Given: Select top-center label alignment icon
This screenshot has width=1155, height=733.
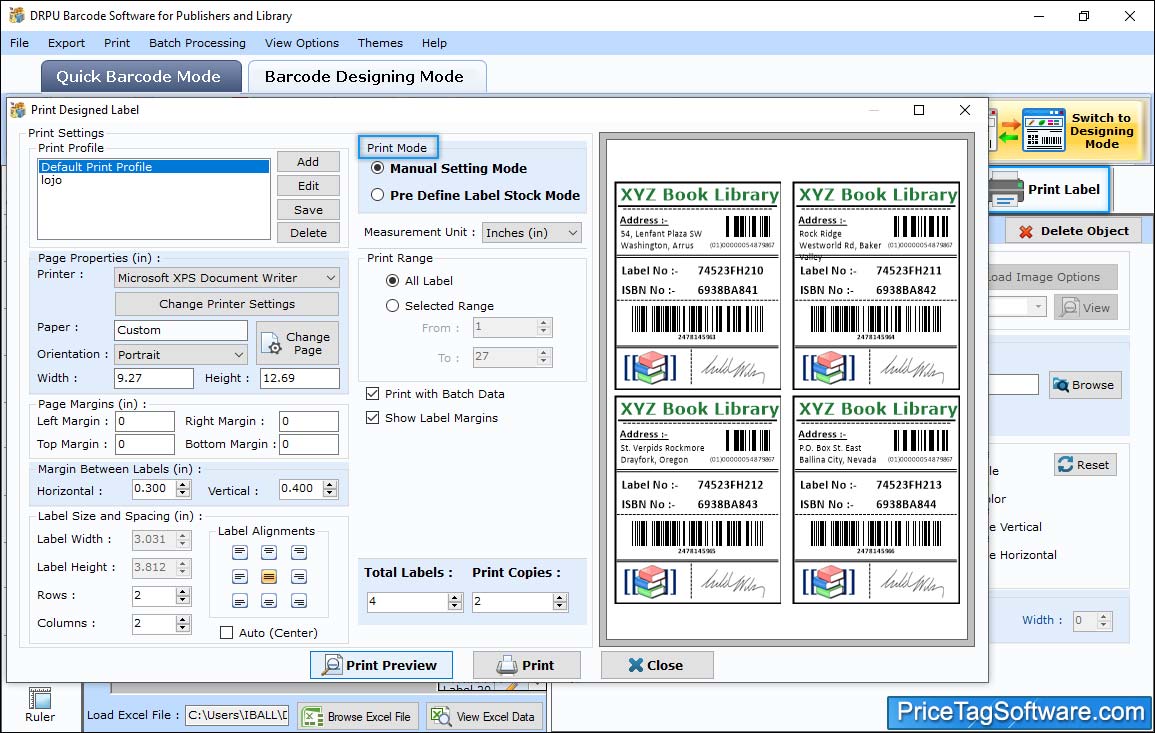Looking at the screenshot, I should click(270, 553).
